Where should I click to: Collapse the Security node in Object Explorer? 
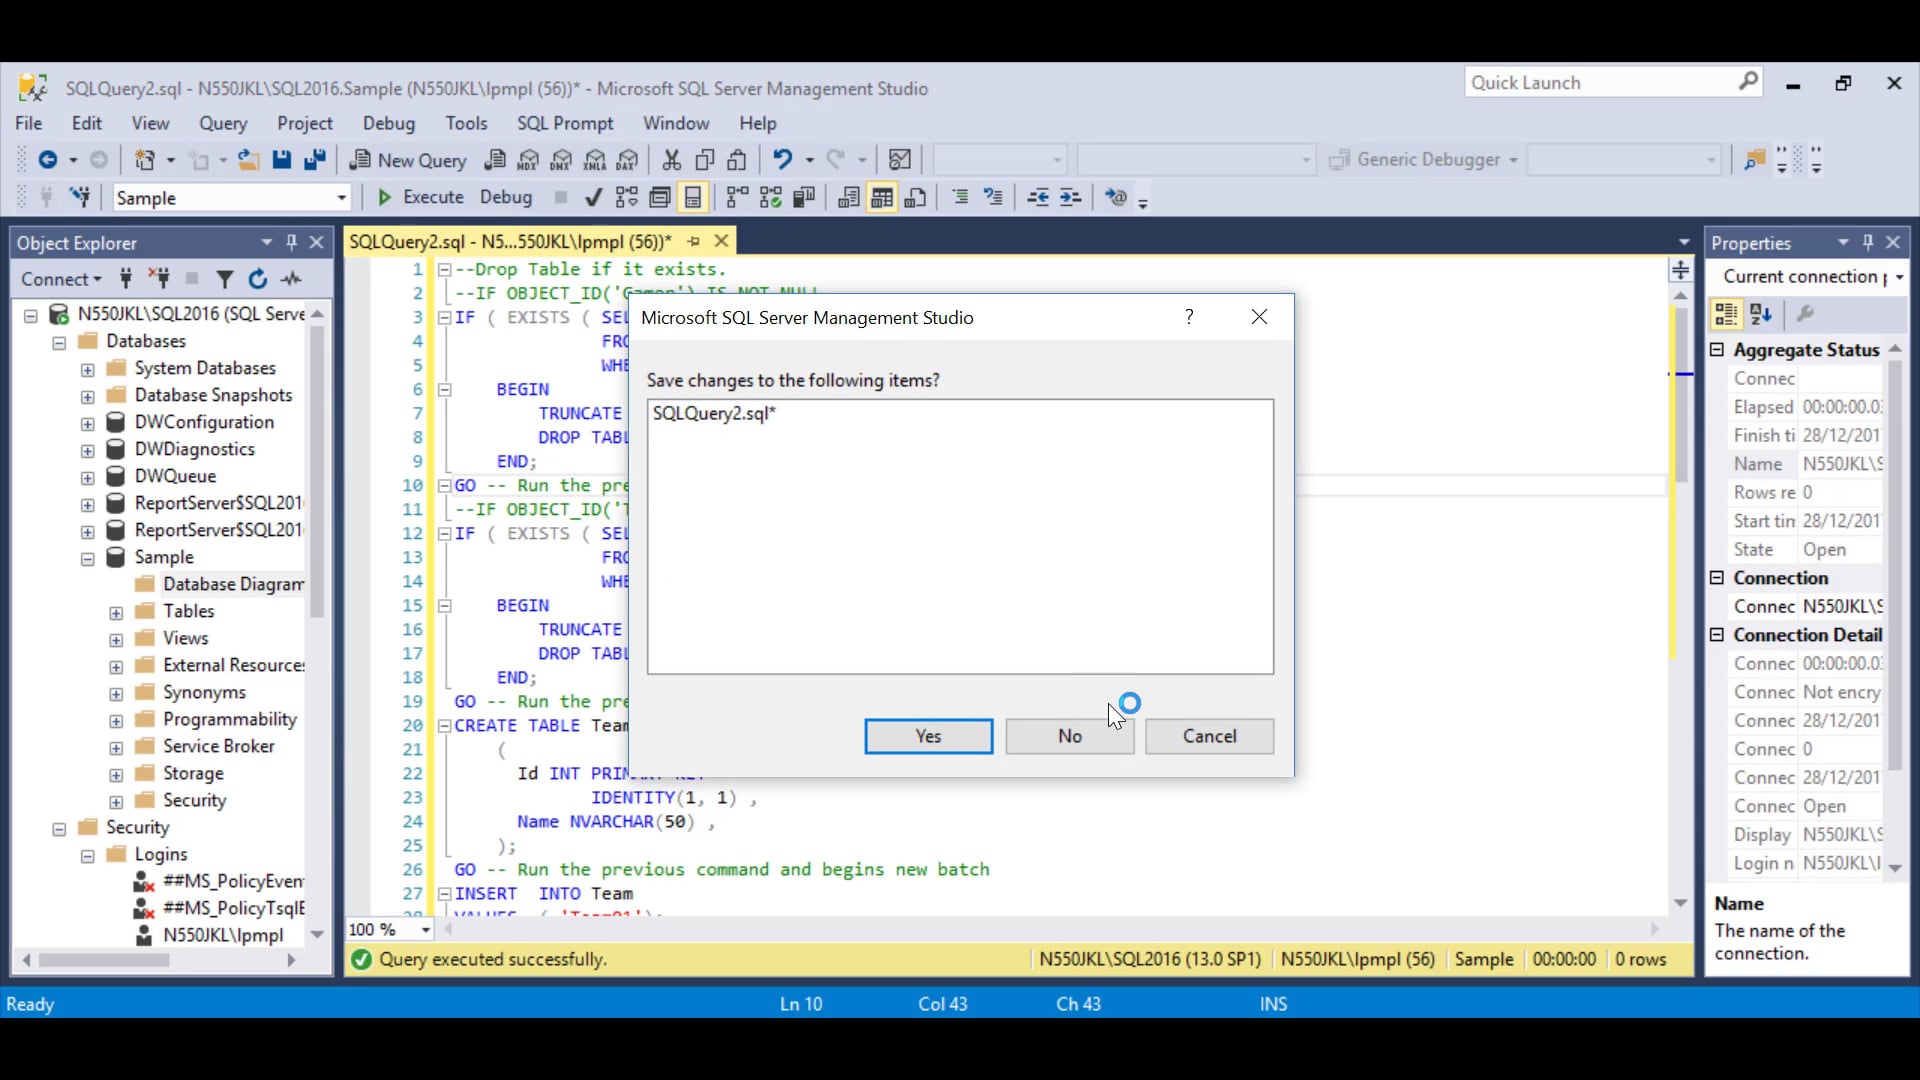coord(60,827)
